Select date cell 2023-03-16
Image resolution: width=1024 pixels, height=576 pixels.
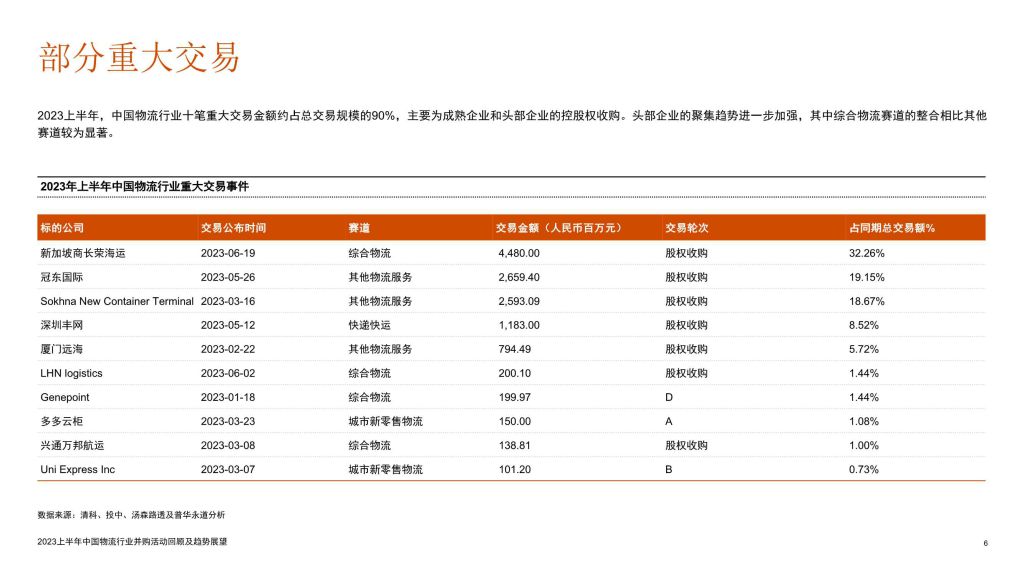(228, 301)
